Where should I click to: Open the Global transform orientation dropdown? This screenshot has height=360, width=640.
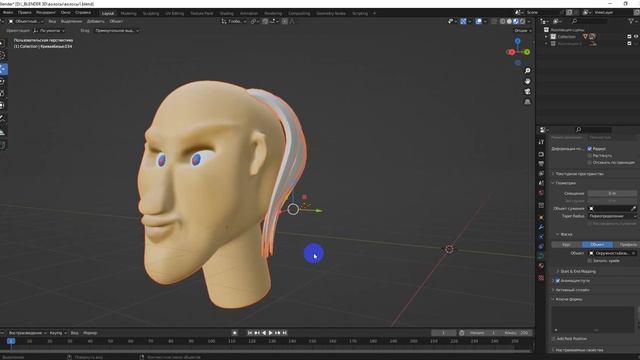[x=234, y=21]
